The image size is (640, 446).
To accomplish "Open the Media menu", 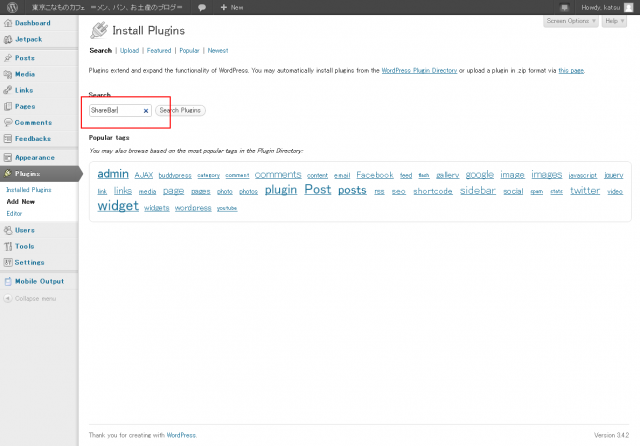I will 25,74.
